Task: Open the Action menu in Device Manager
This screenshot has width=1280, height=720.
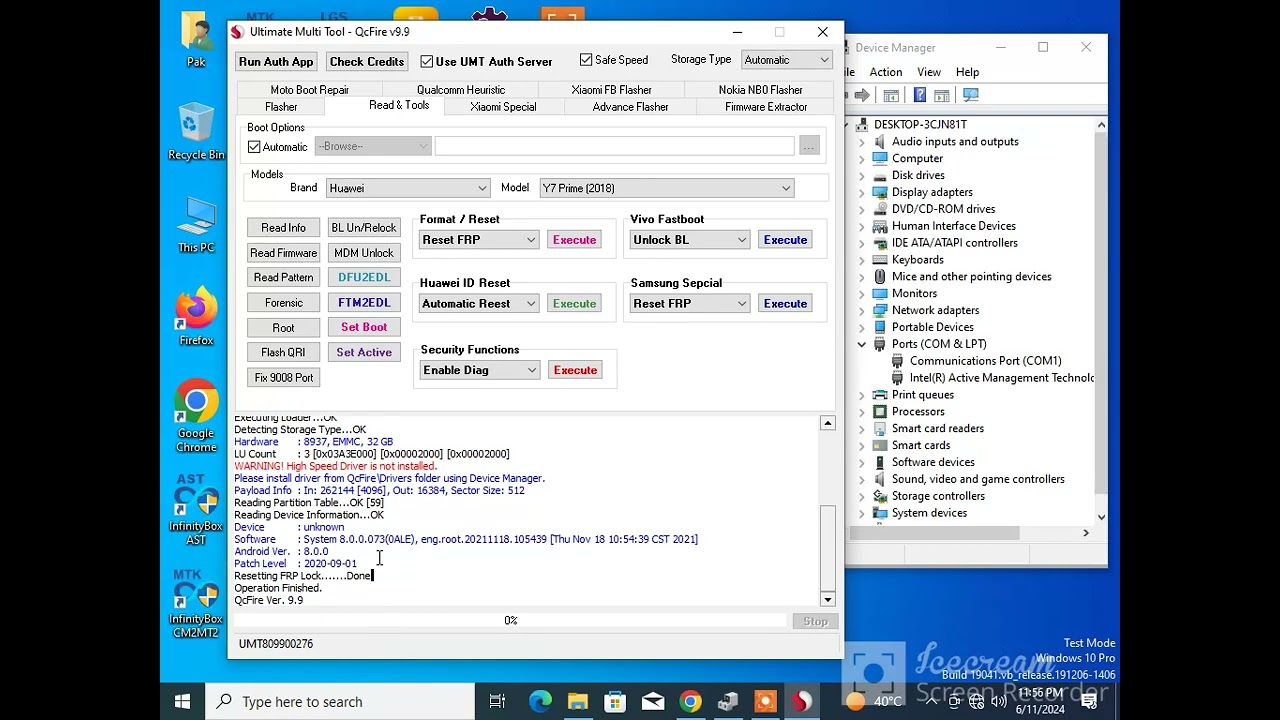Action: [x=885, y=72]
